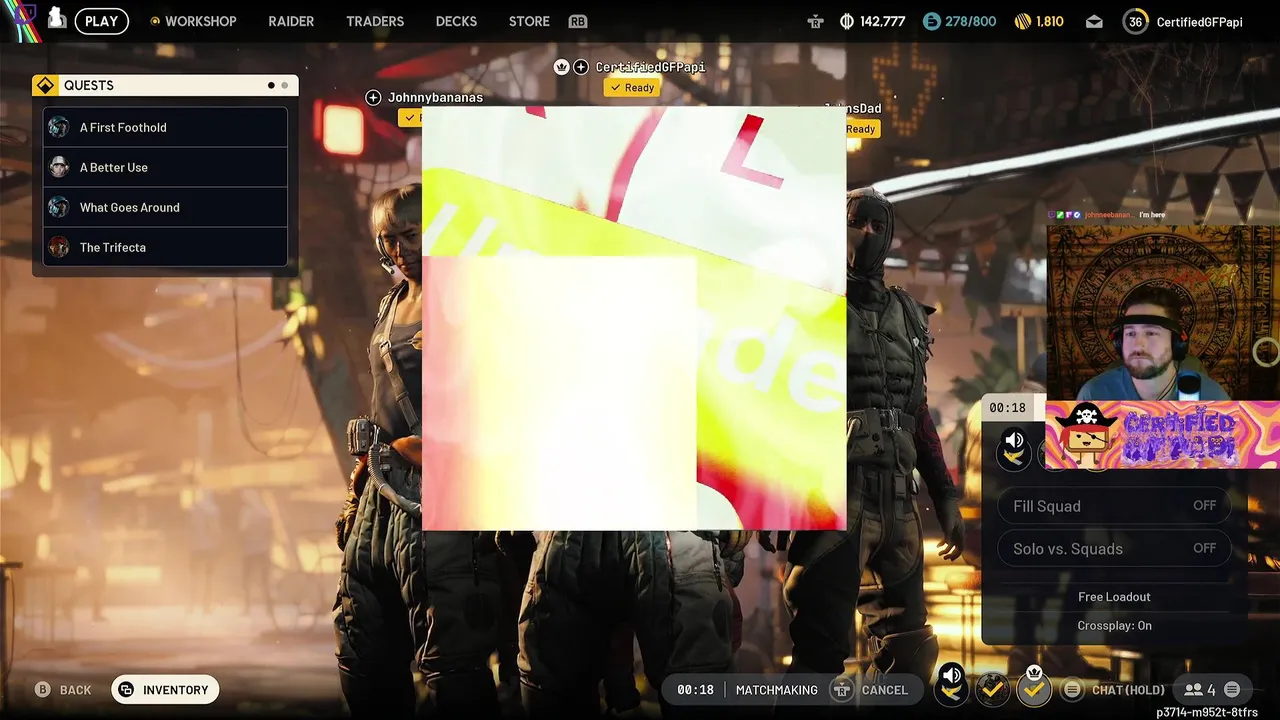Open the CertifiedGFPapi profile name in the top bar
The width and height of the screenshot is (1280, 720).
1199,21
